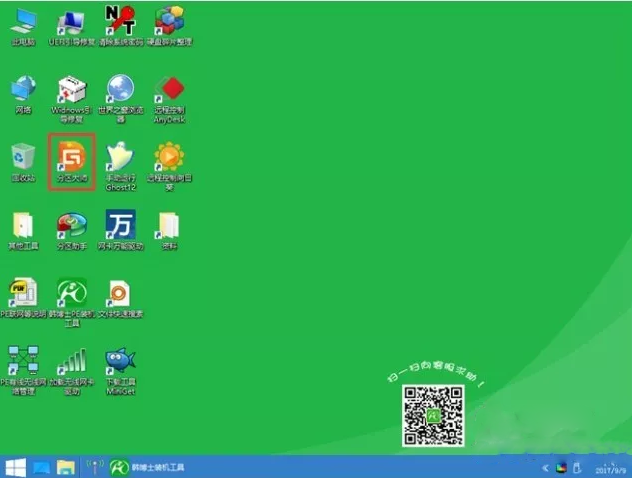Open the 此电脑 (This PC) desktop icon
Screen dimensions: 632x478
(23, 22)
